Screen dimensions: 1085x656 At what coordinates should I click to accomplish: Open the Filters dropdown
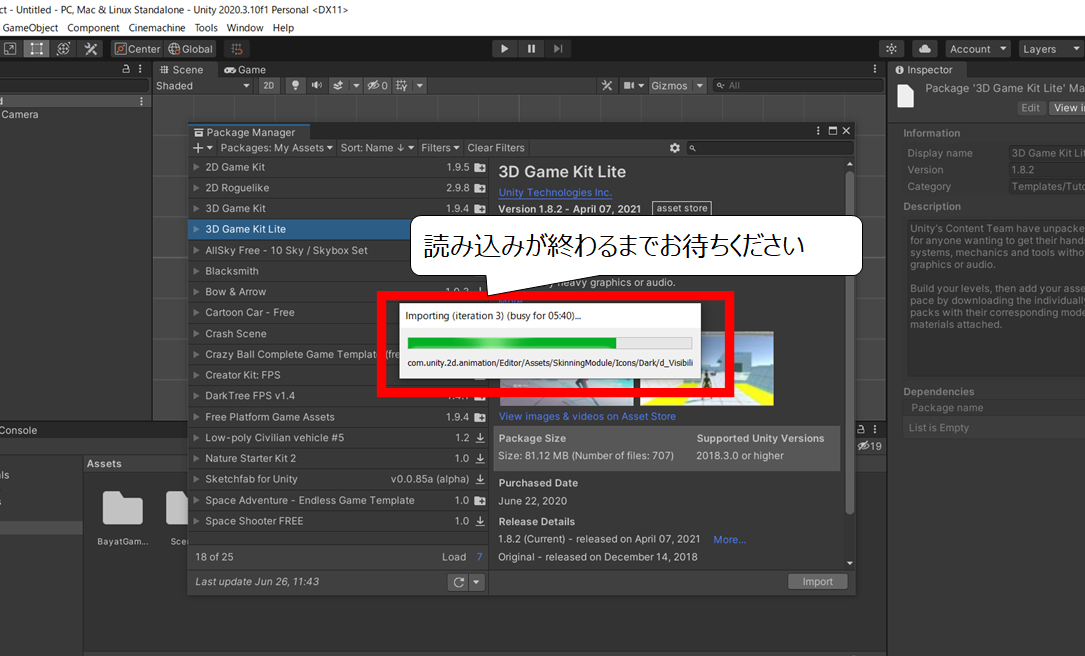(x=440, y=148)
